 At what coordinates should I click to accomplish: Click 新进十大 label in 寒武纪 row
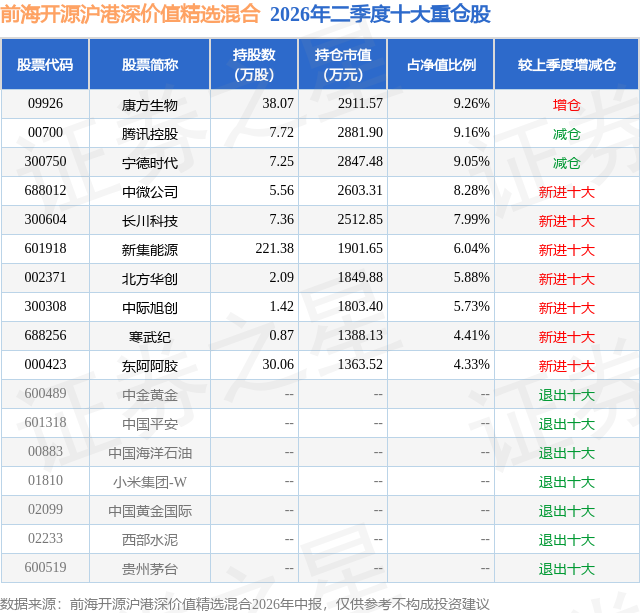567,337
